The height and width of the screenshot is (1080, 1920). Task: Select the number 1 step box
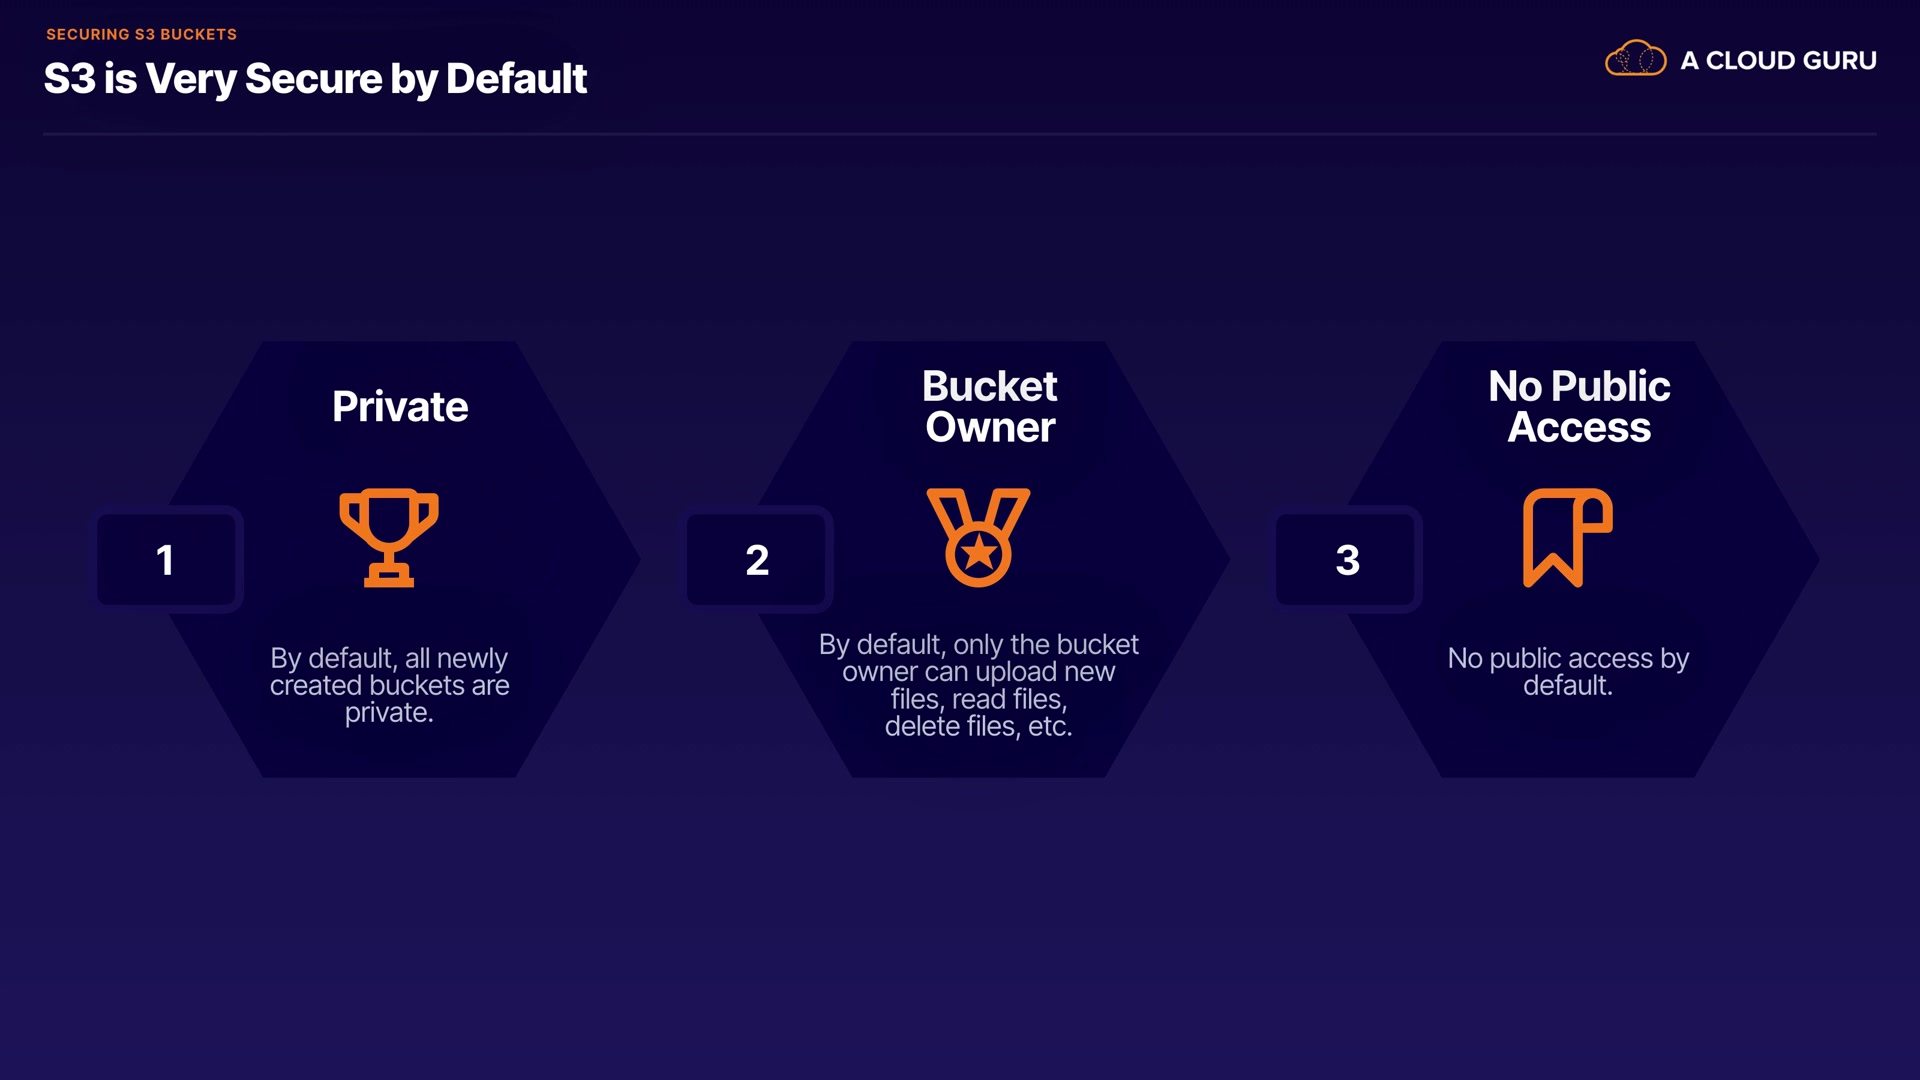coord(166,559)
